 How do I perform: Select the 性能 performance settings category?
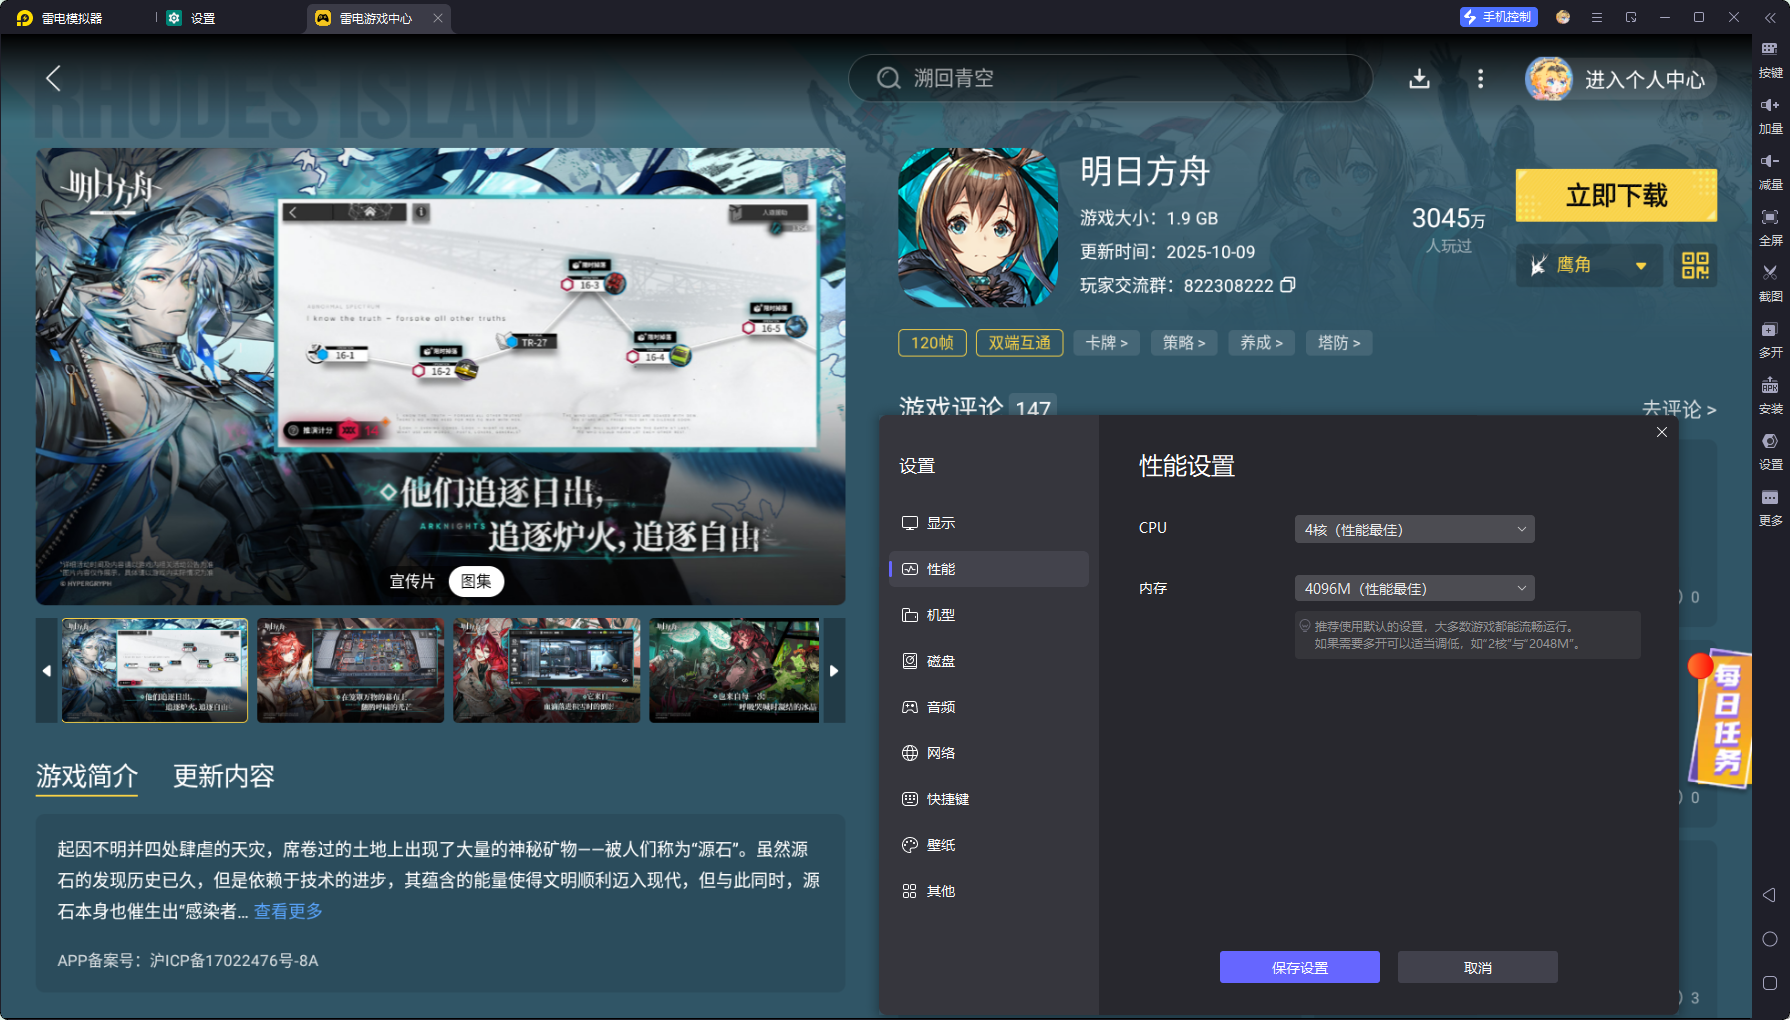coord(940,569)
